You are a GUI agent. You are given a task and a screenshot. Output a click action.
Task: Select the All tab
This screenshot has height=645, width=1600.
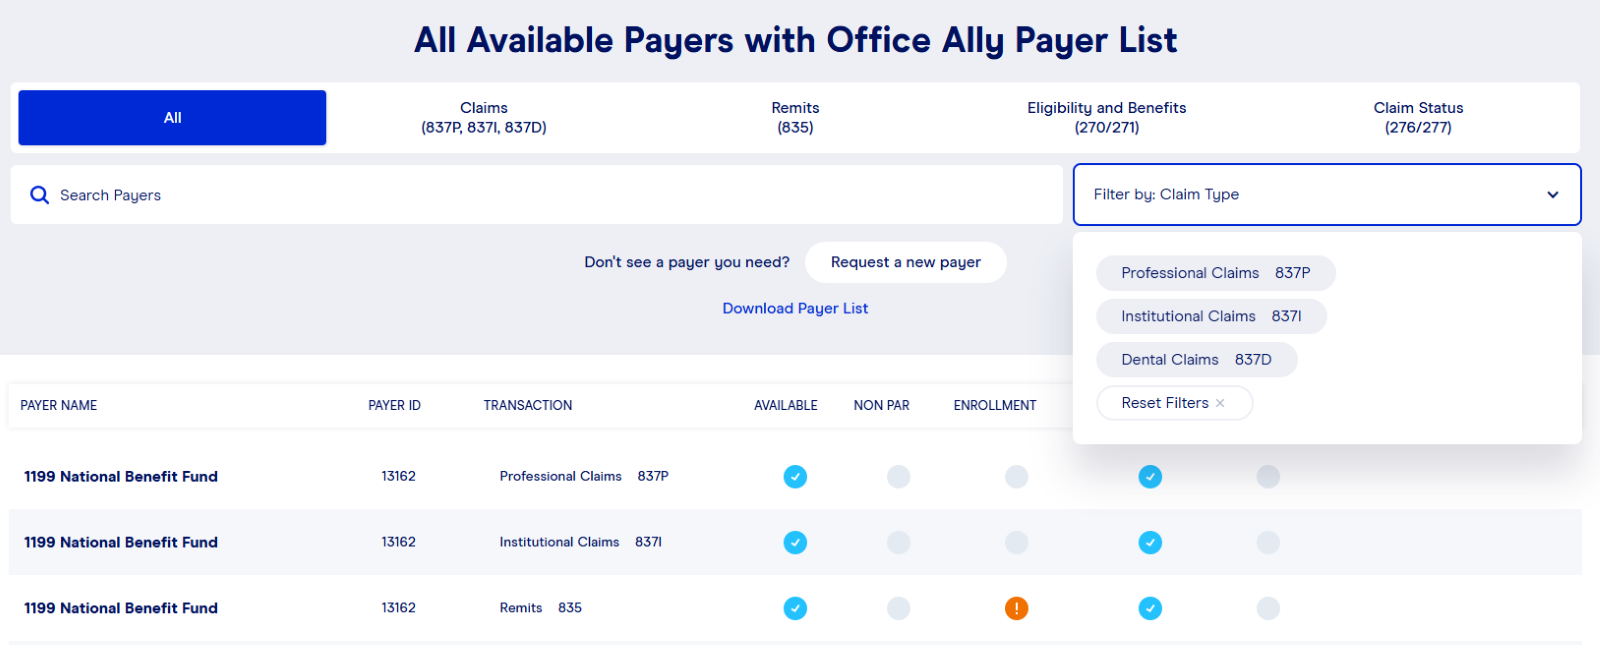[172, 118]
